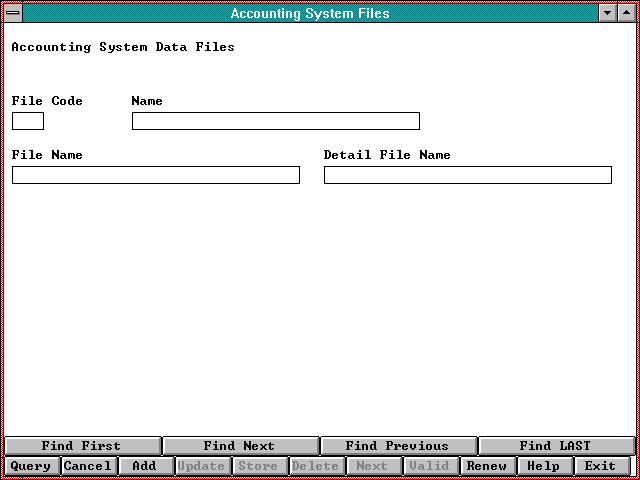The image size is (640, 480).
Task: Jump to last record with Find LAST
Action: [555, 446]
